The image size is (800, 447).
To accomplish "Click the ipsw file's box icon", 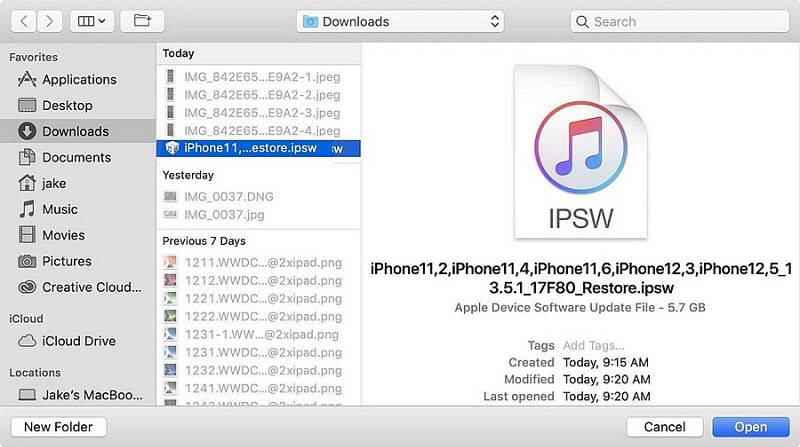I will [172, 148].
